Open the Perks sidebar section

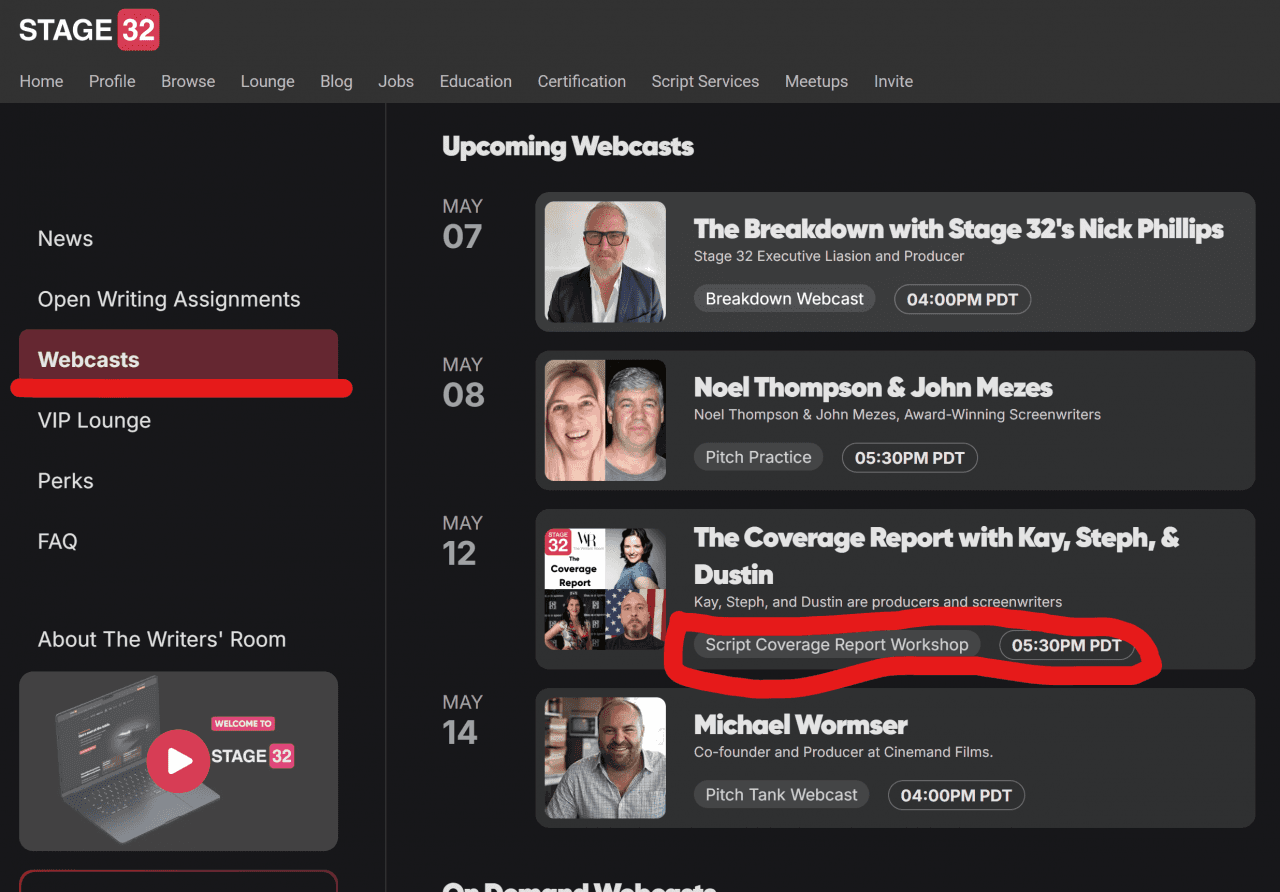(65, 481)
